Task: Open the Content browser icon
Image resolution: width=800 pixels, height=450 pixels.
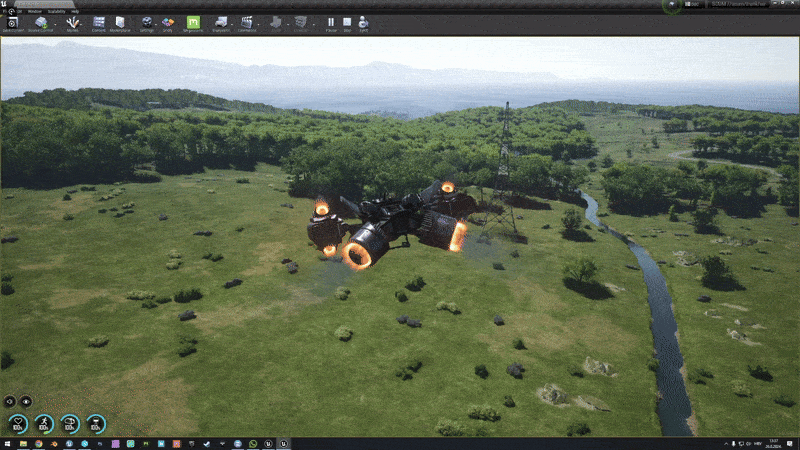Action: point(99,22)
